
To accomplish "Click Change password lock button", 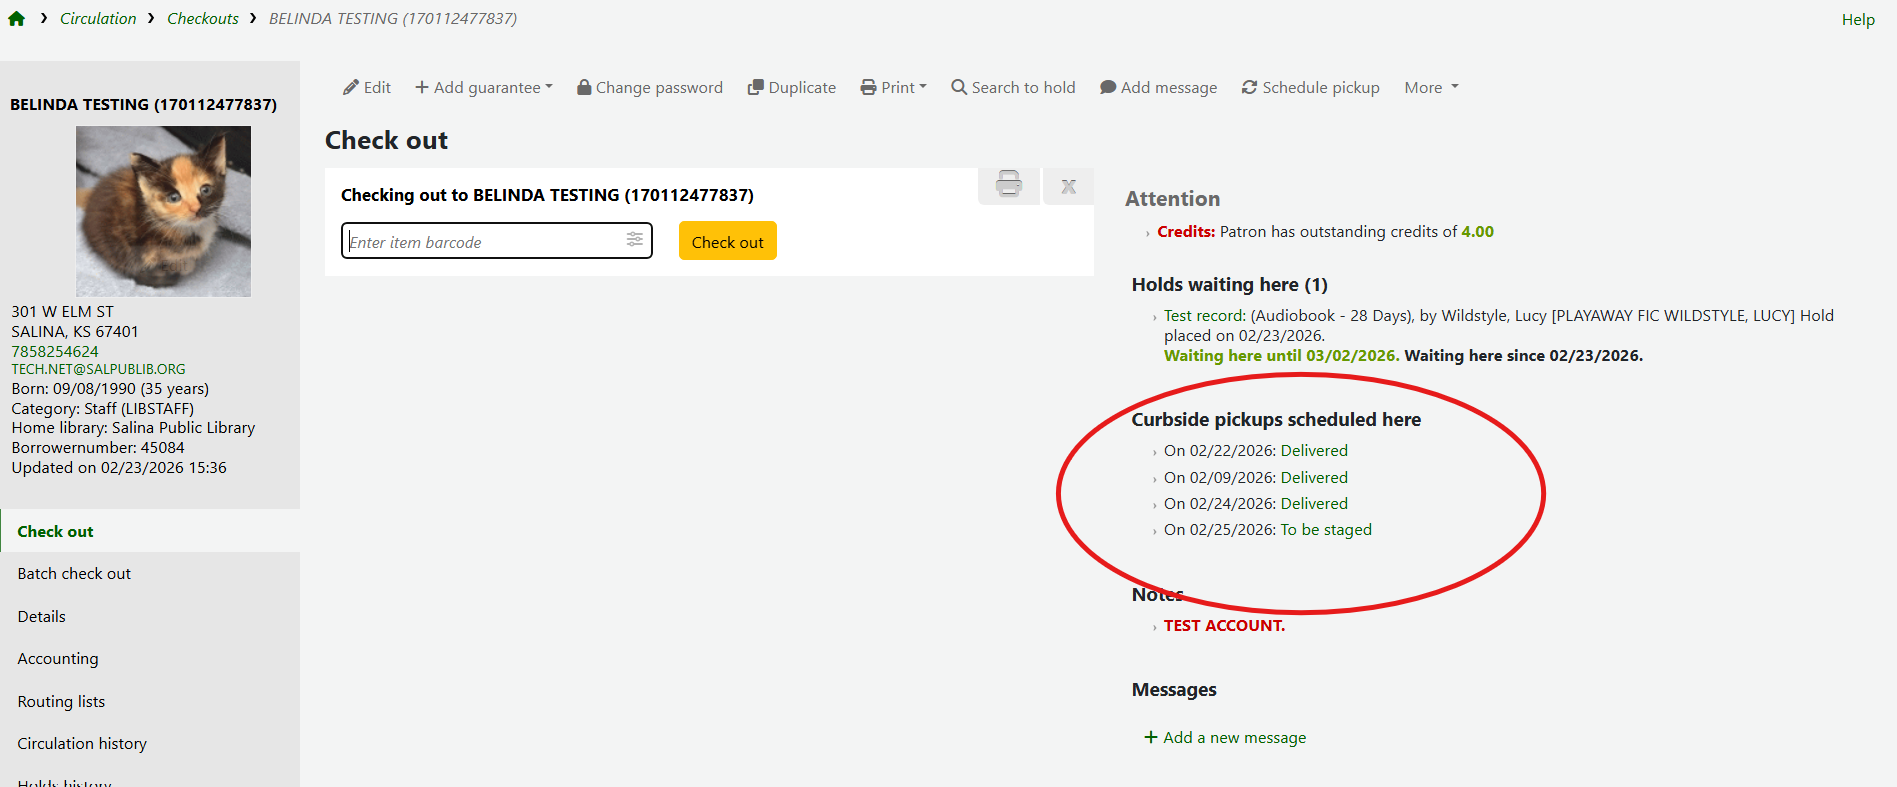I will click(x=649, y=88).
